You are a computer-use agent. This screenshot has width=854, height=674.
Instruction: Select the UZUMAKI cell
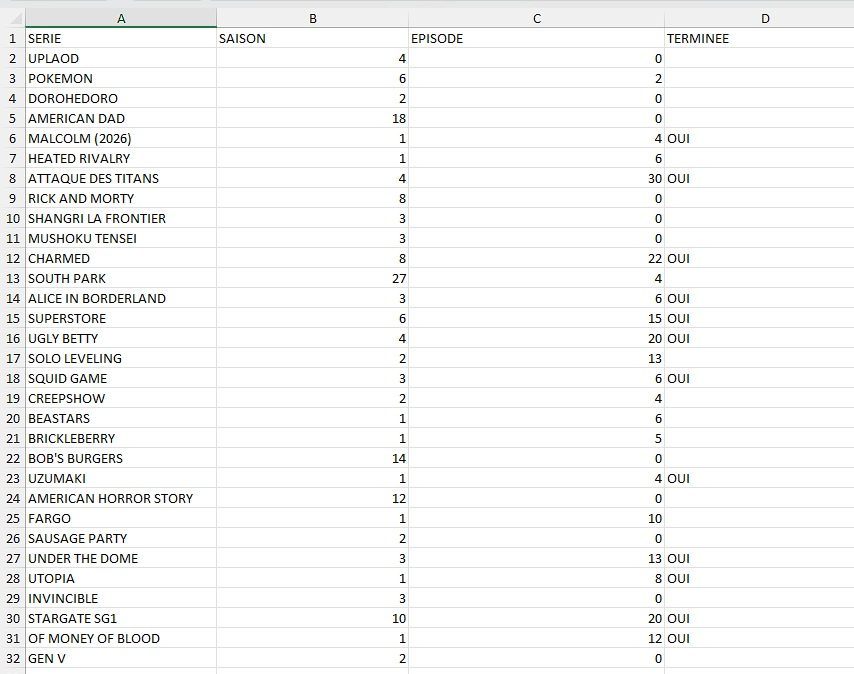pyautogui.click(x=121, y=479)
